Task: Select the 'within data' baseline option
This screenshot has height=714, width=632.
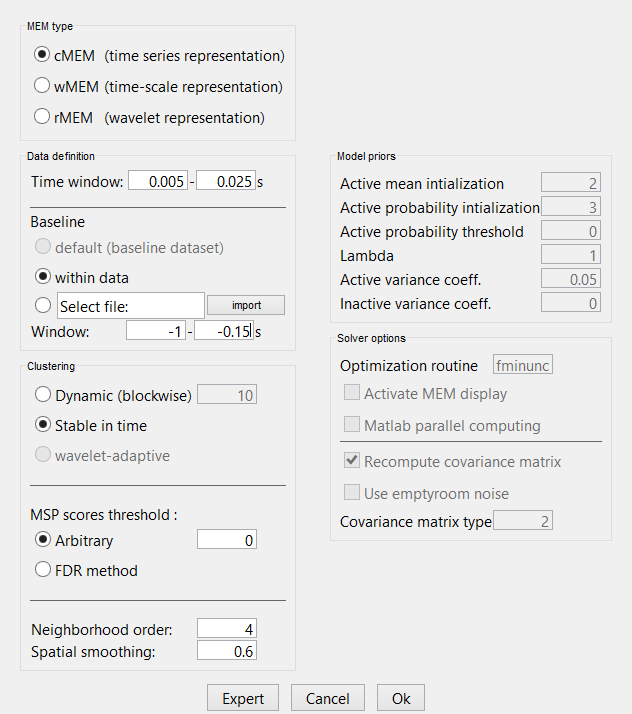Action: point(42,276)
